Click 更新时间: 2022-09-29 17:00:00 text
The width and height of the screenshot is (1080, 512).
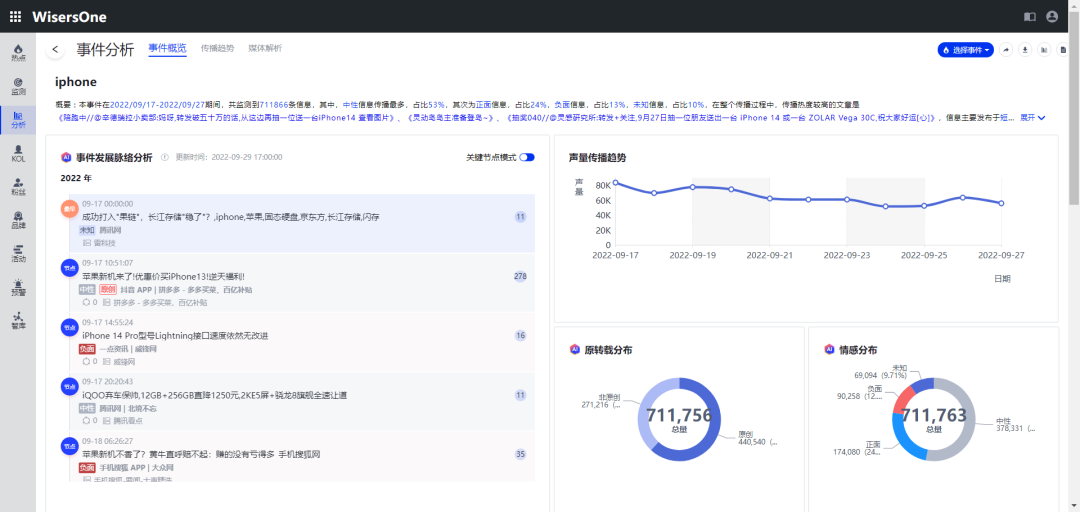point(229,157)
